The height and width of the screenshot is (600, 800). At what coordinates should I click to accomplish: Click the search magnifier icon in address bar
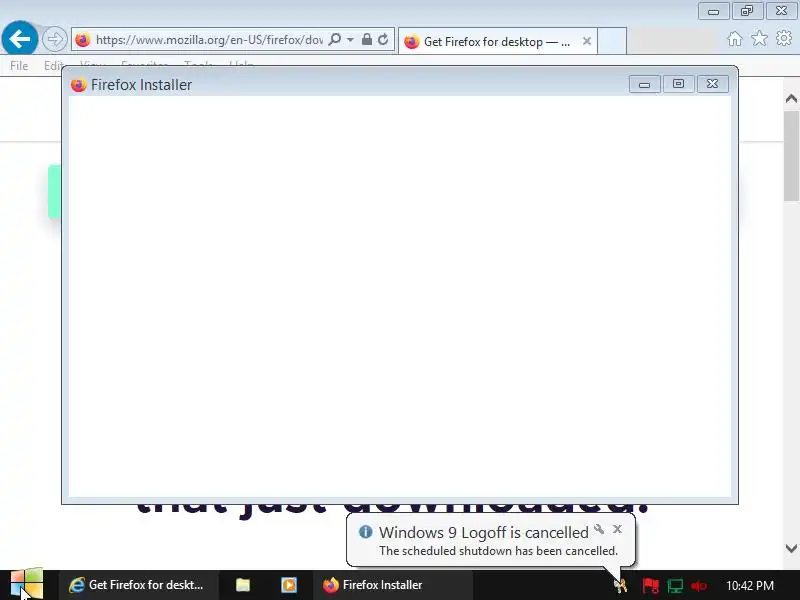click(x=335, y=39)
